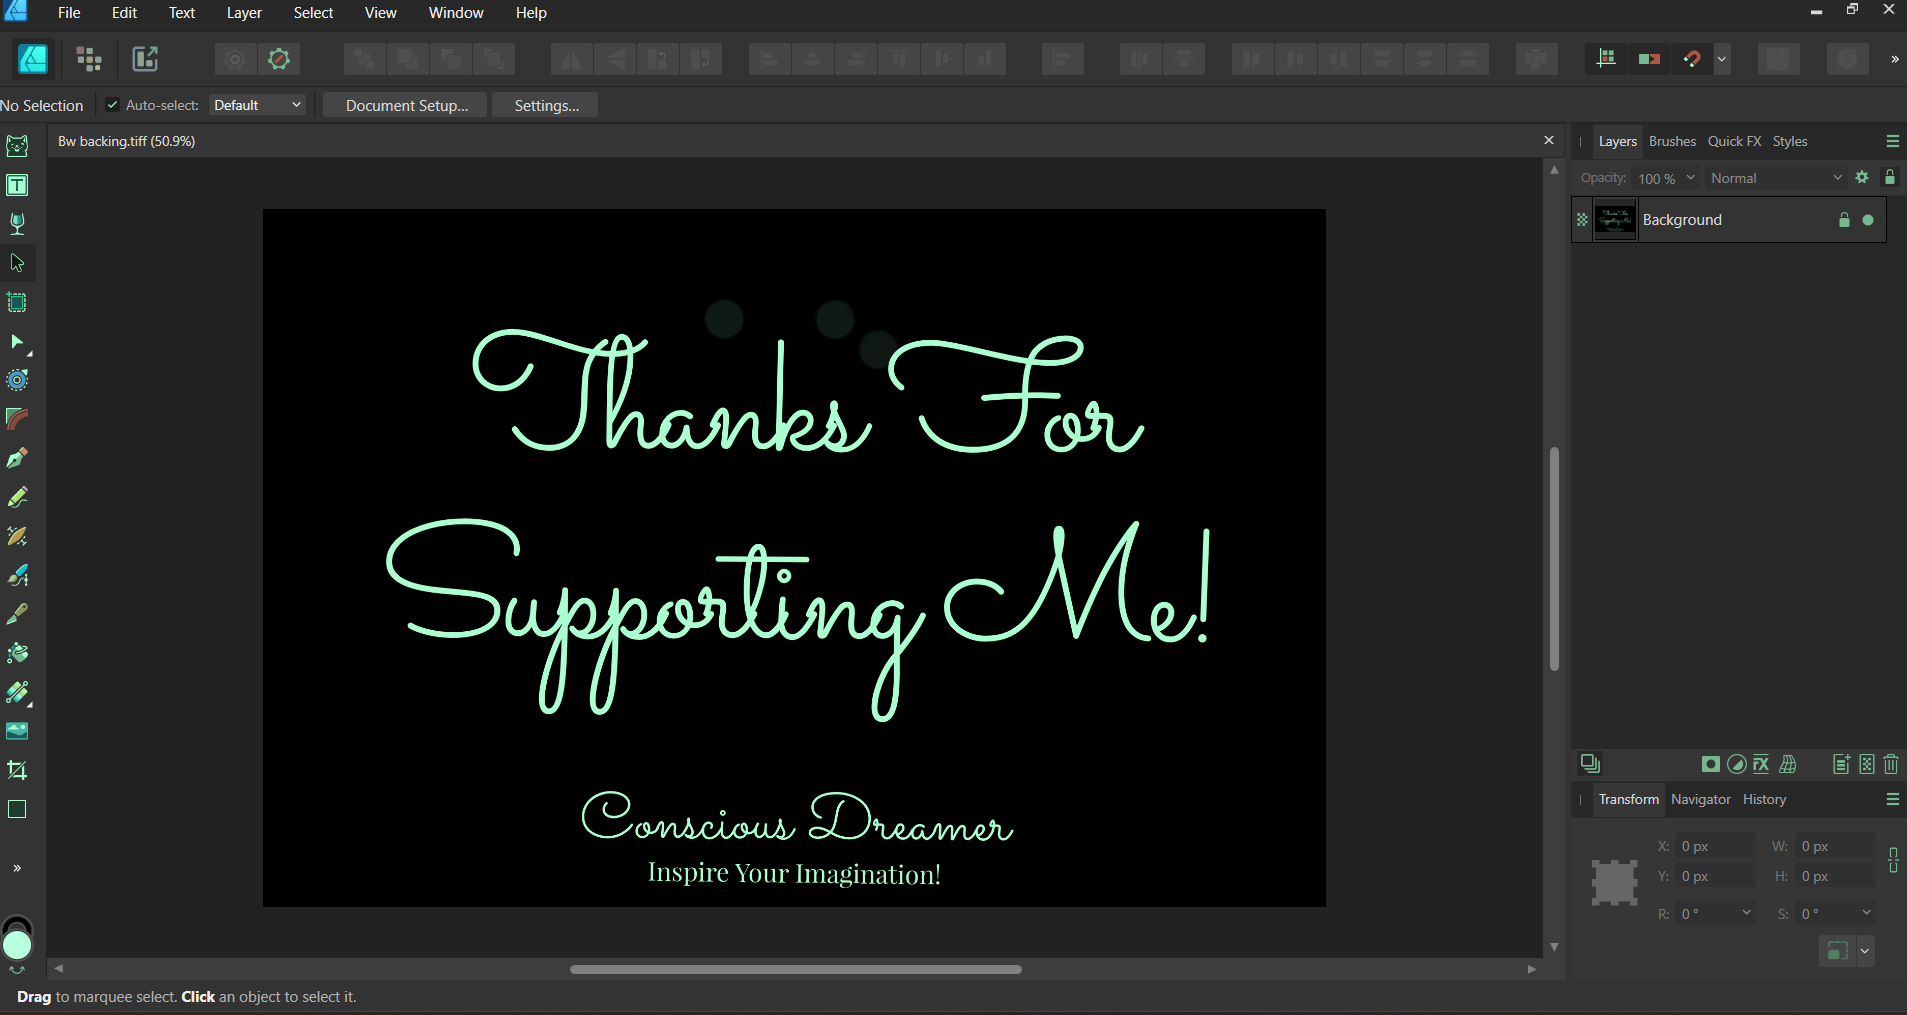Swap stroke and fill colors
This screenshot has height=1015, width=1907.
[x=17, y=970]
